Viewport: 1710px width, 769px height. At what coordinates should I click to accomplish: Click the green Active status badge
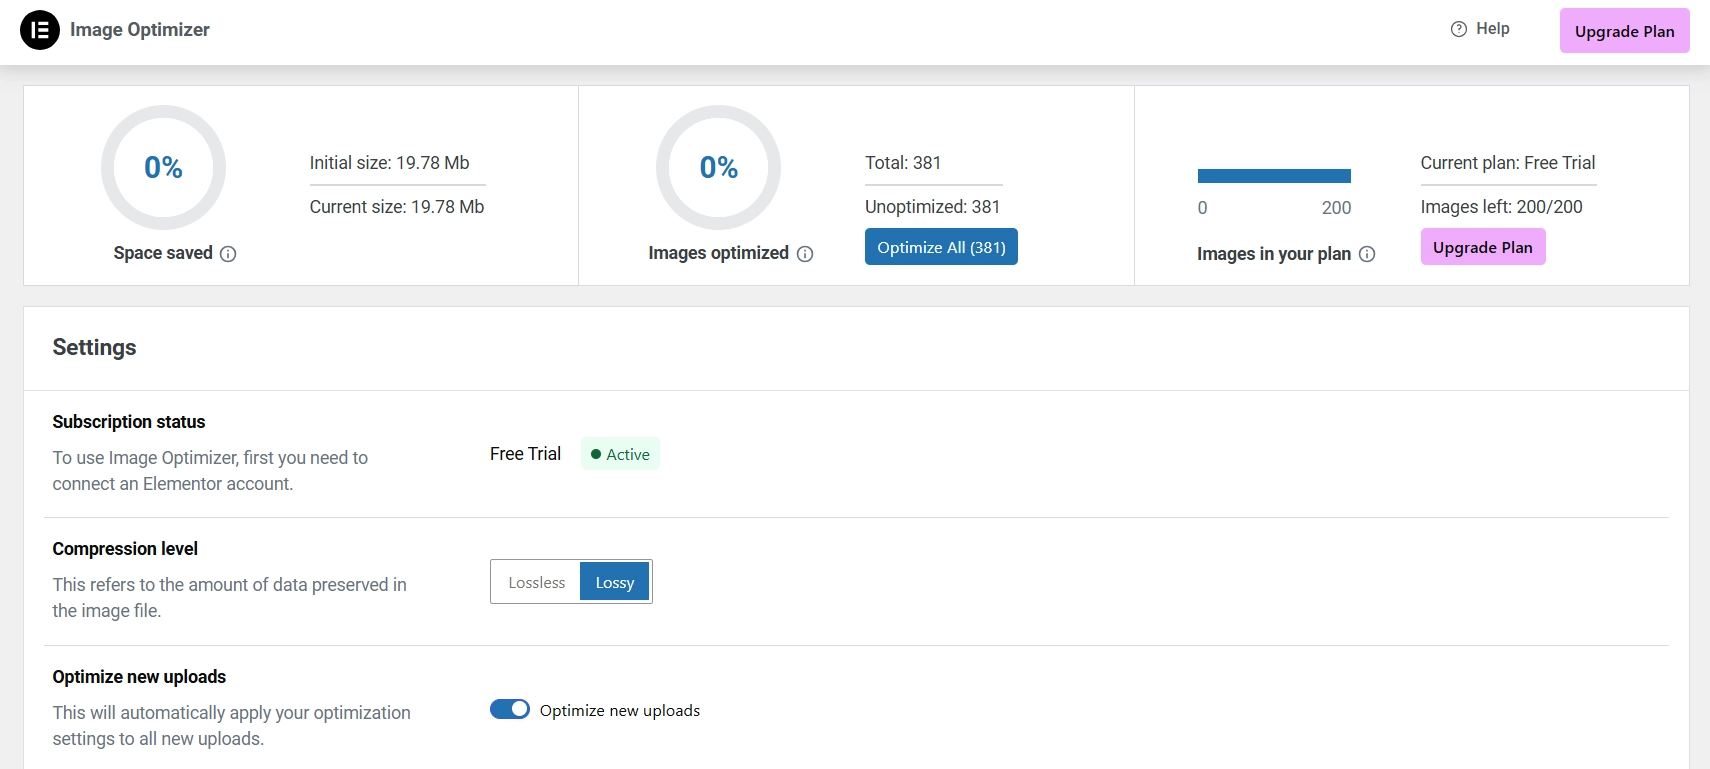[x=620, y=454]
